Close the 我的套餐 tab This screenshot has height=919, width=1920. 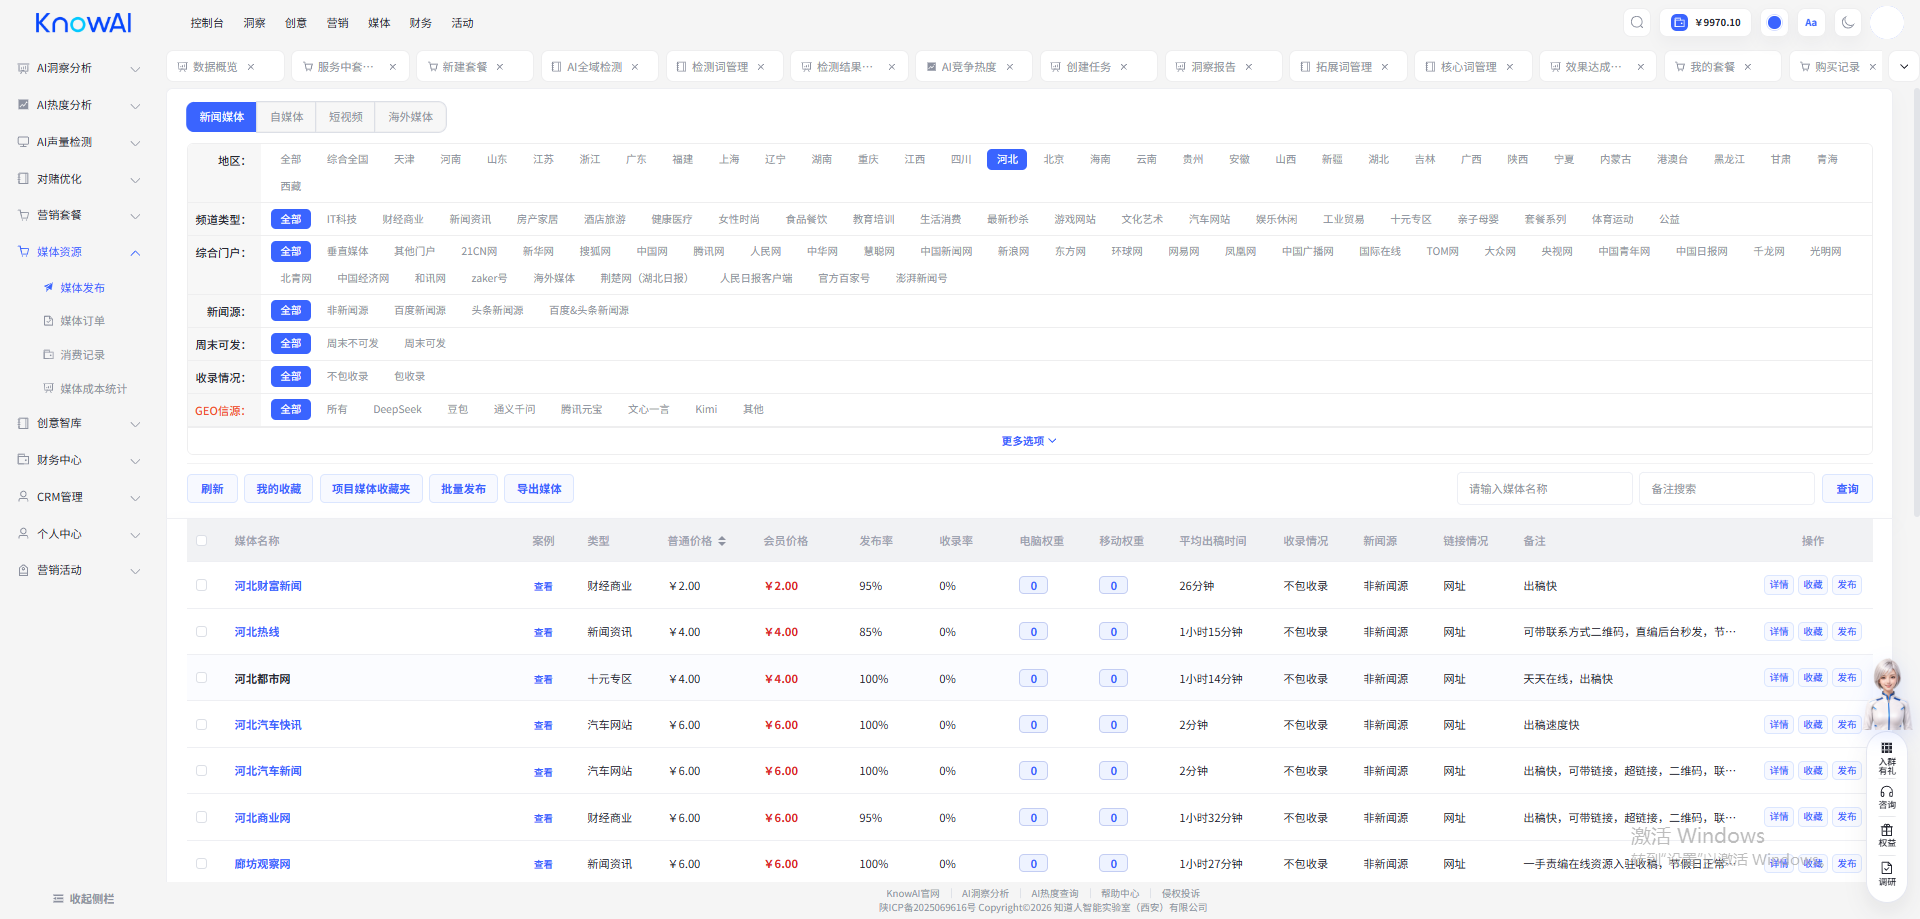[x=1748, y=67]
